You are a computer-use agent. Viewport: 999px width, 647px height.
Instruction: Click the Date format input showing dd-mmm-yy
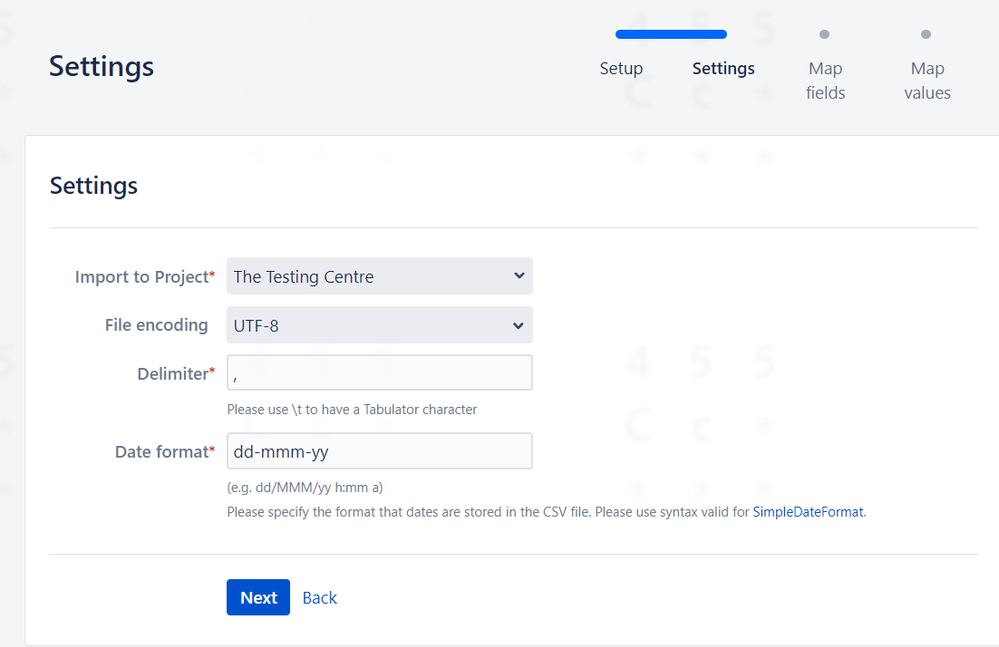[380, 451]
